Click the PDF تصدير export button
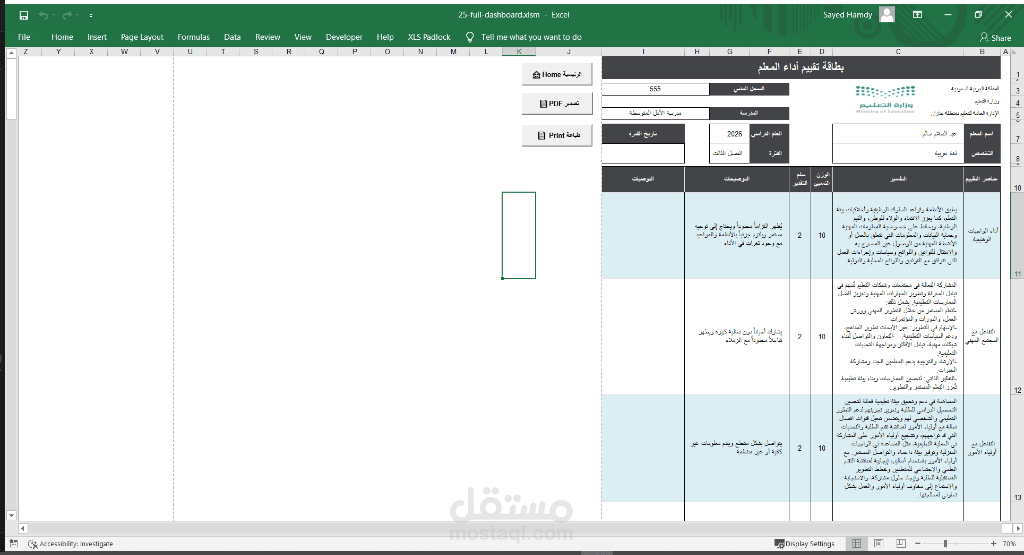The image size is (1024, 555). tap(557, 104)
